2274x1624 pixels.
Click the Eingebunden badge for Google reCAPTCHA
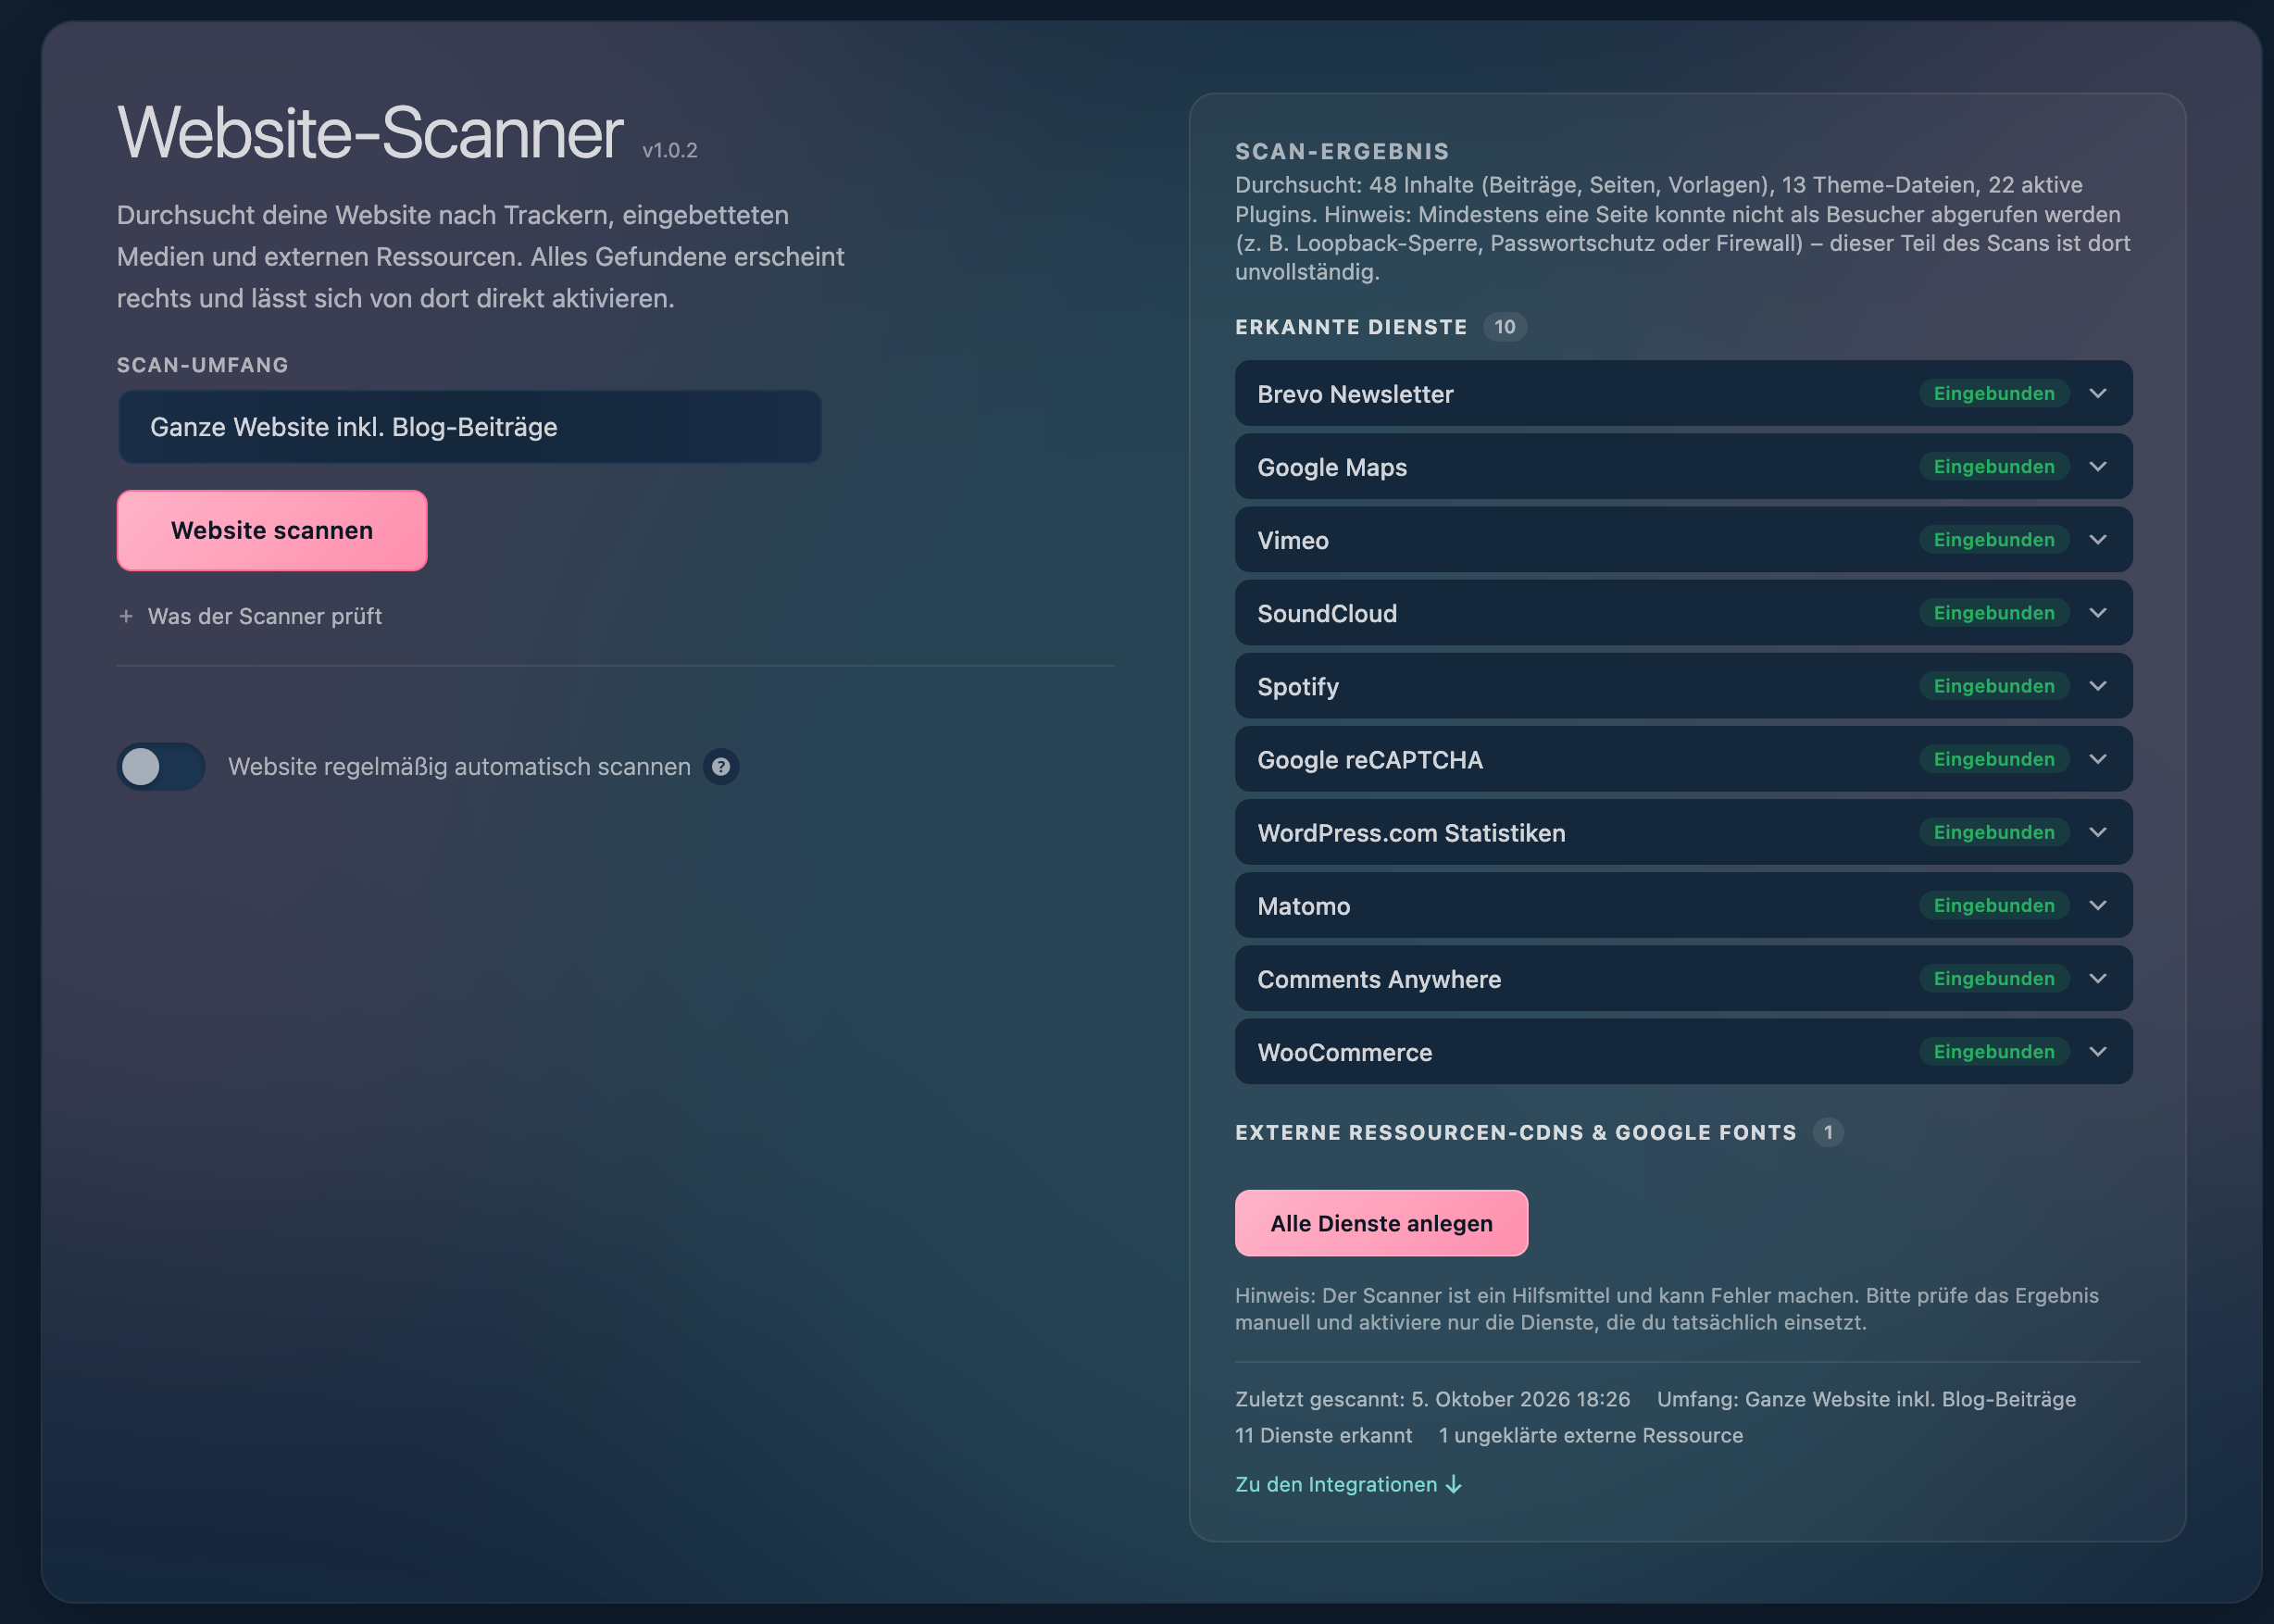[1994, 759]
